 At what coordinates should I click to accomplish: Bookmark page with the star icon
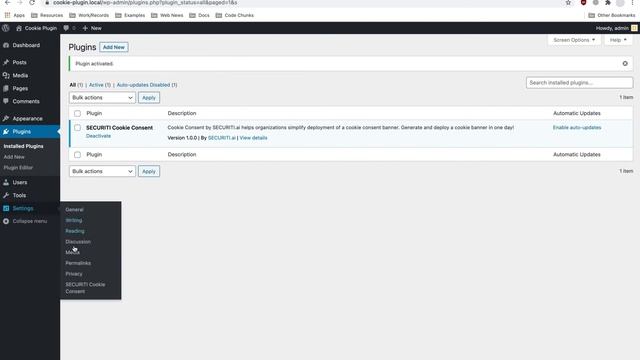point(568,3)
